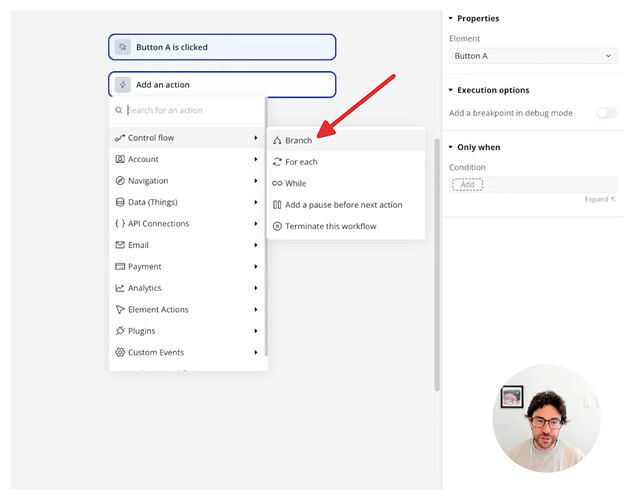632x500 pixels.
Task: Expand the Element Actions submenu arrow
Action: [x=256, y=309]
